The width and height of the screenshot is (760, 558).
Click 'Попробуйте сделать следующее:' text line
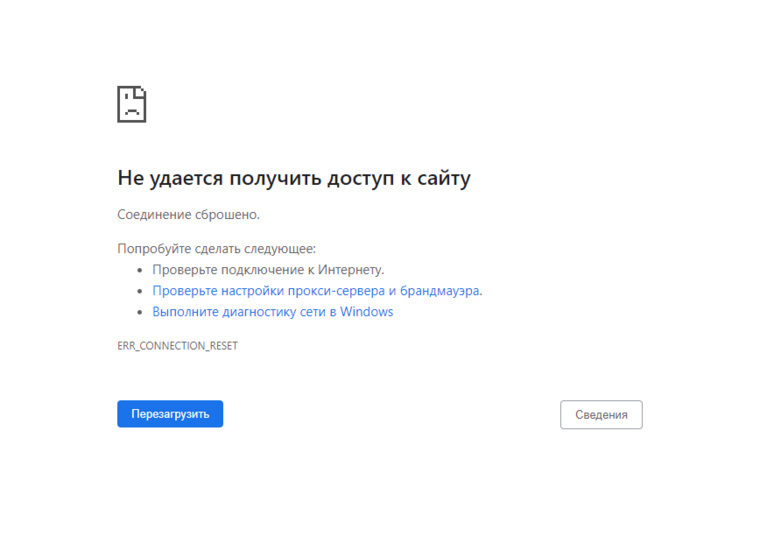pyautogui.click(x=216, y=248)
